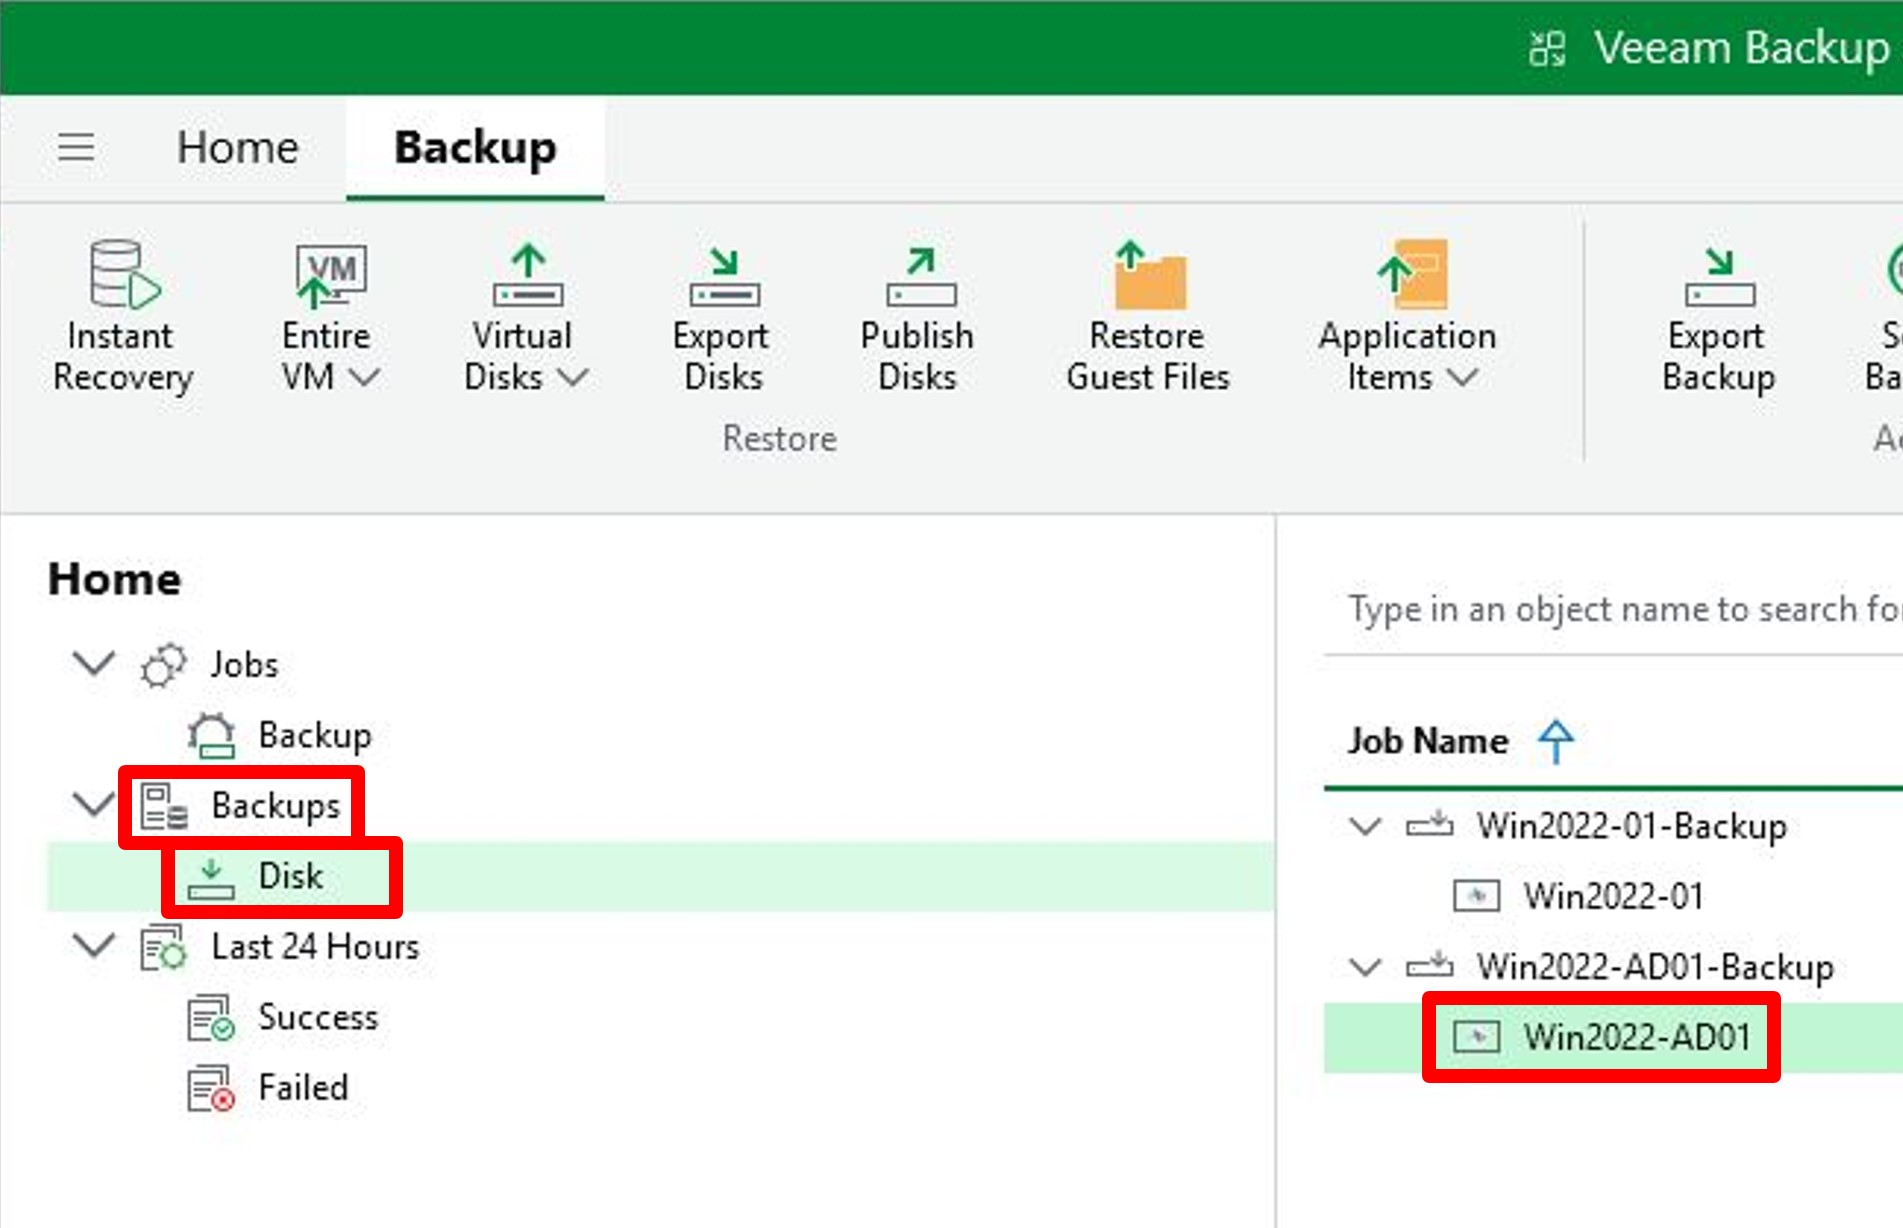This screenshot has width=1903, height=1228.
Task: Click the Win2022-AD01-Backup job icon
Action: click(x=1430, y=966)
